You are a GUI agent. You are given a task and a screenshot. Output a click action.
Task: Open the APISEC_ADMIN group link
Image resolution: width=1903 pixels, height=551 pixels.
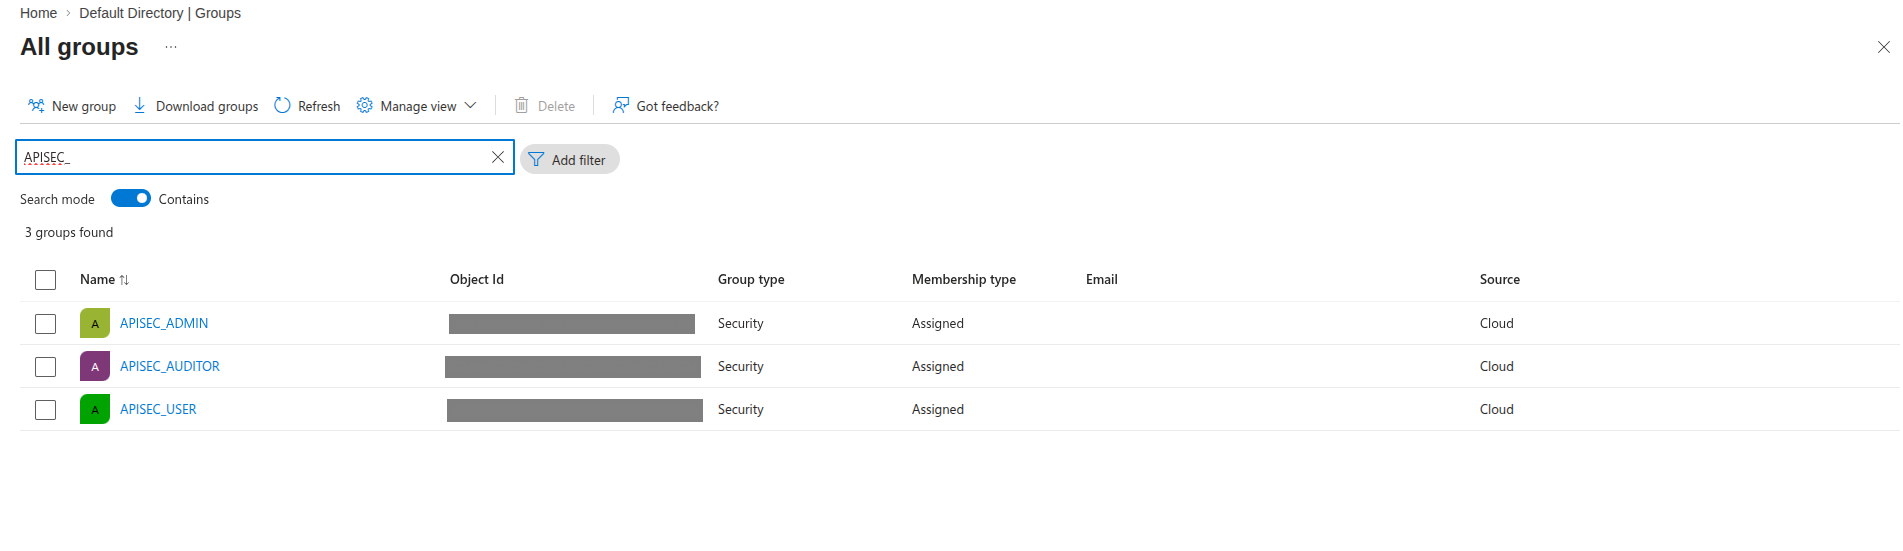(x=164, y=323)
